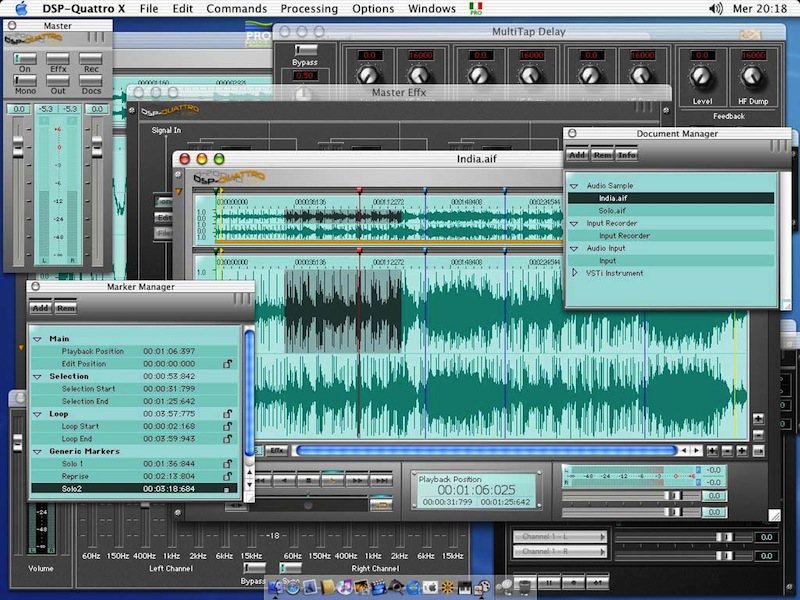Click the skip-to-end transport button

[381, 481]
